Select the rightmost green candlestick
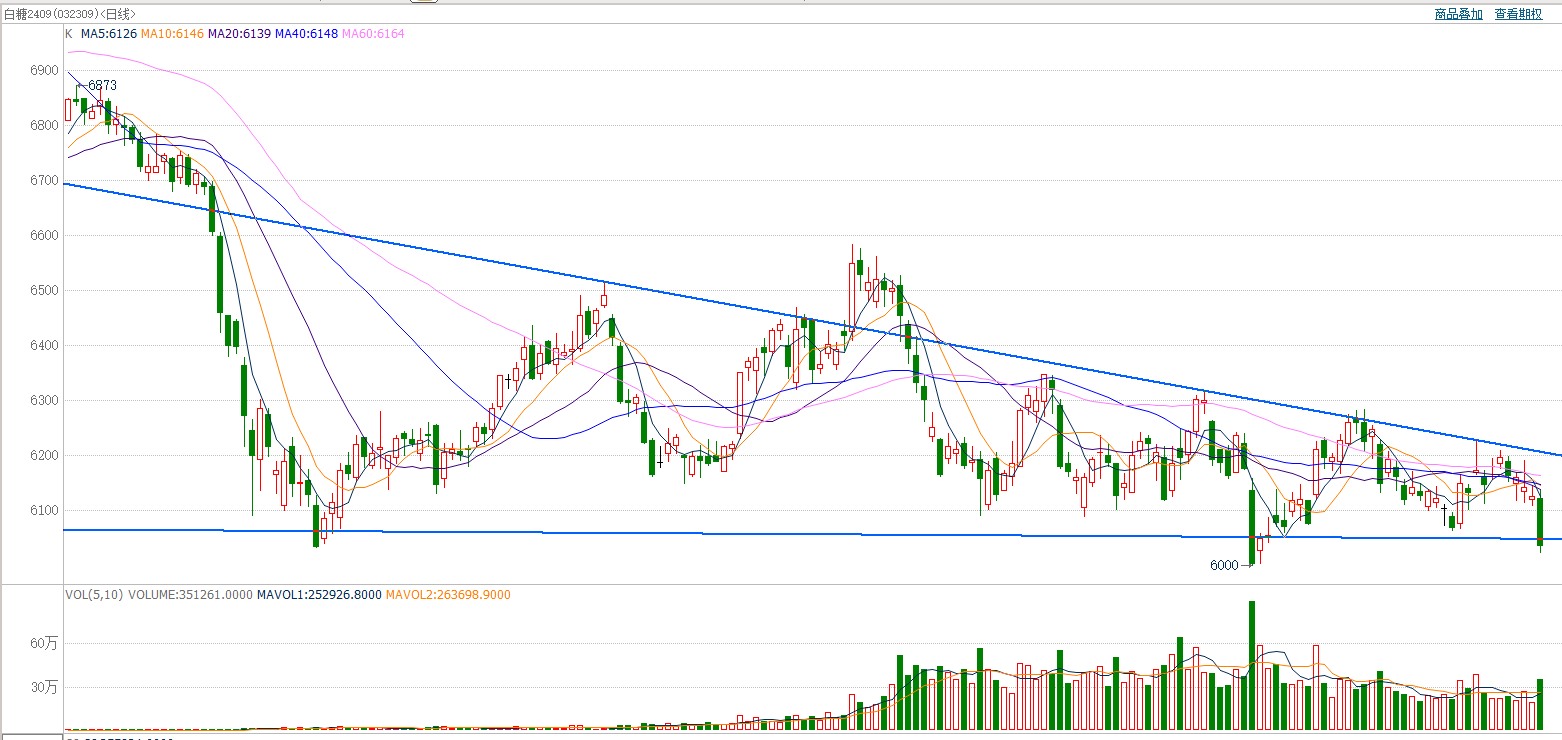This screenshot has width=1562, height=740. [x=1540, y=522]
